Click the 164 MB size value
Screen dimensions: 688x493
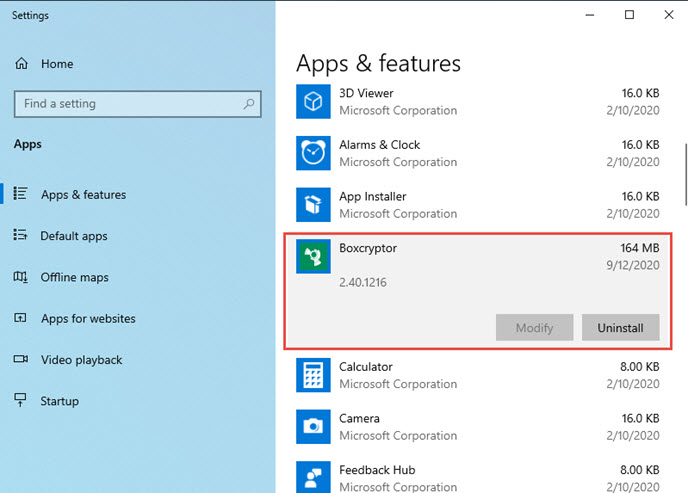[x=639, y=248]
